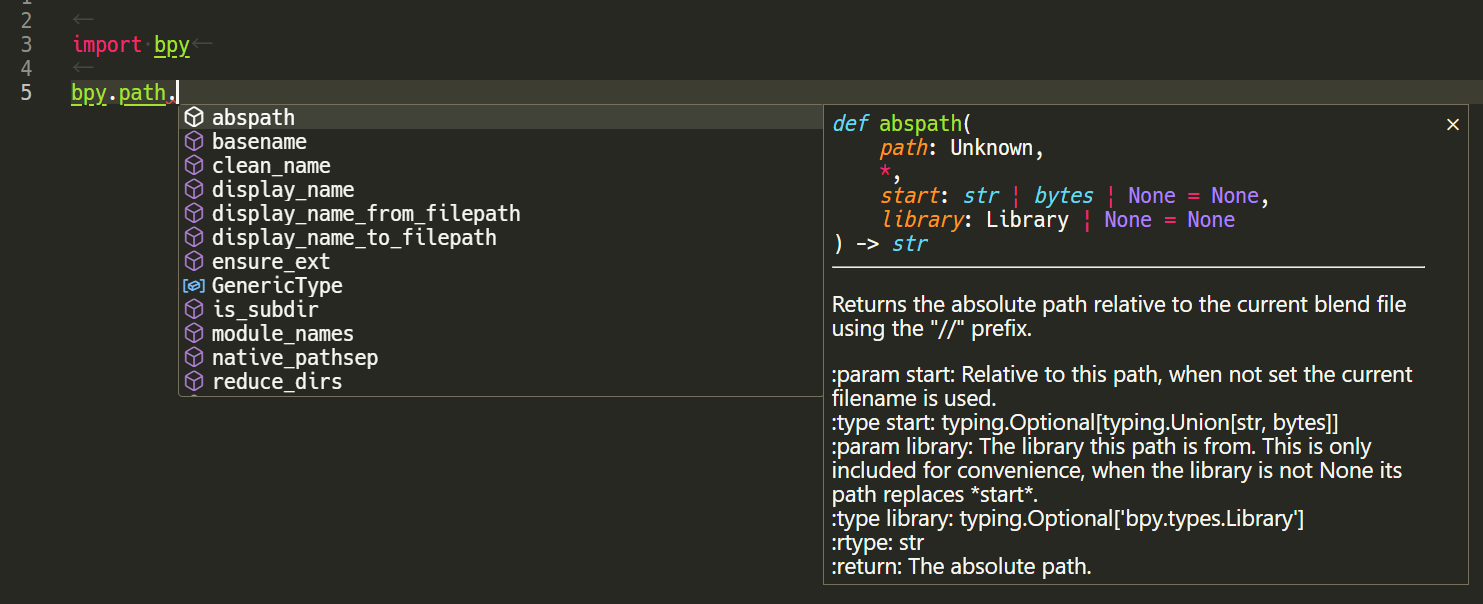1483x604 pixels.
Task: Click the icon next to ensure_ext
Action: click(x=194, y=261)
